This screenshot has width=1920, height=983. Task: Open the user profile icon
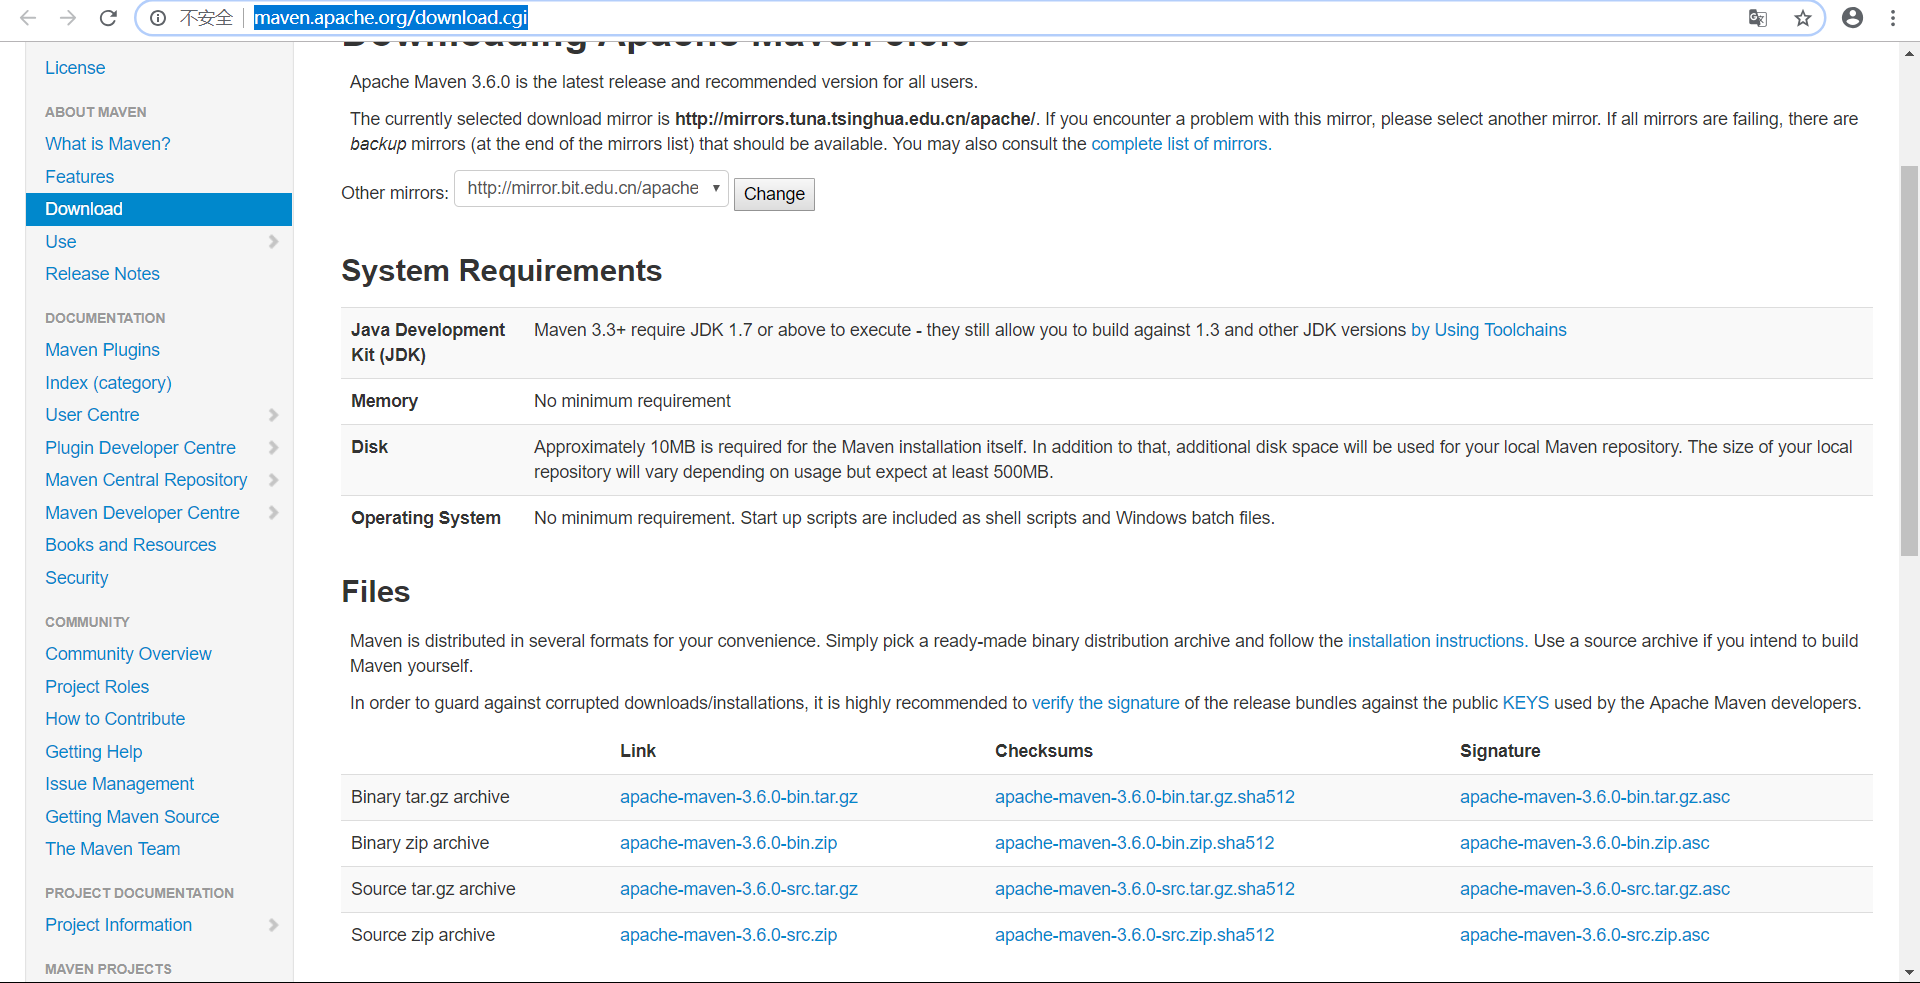click(x=1852, y=18)
